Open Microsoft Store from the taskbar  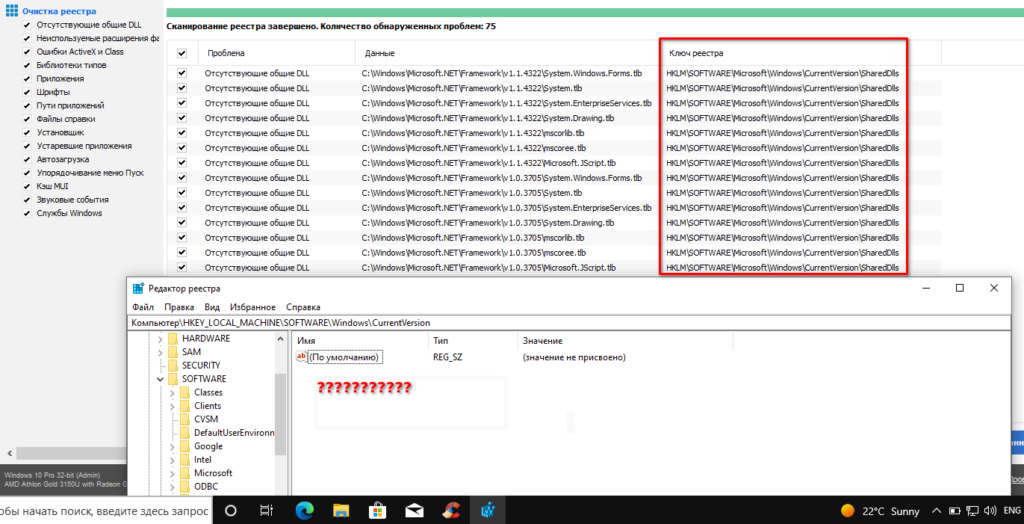(377, 510)
